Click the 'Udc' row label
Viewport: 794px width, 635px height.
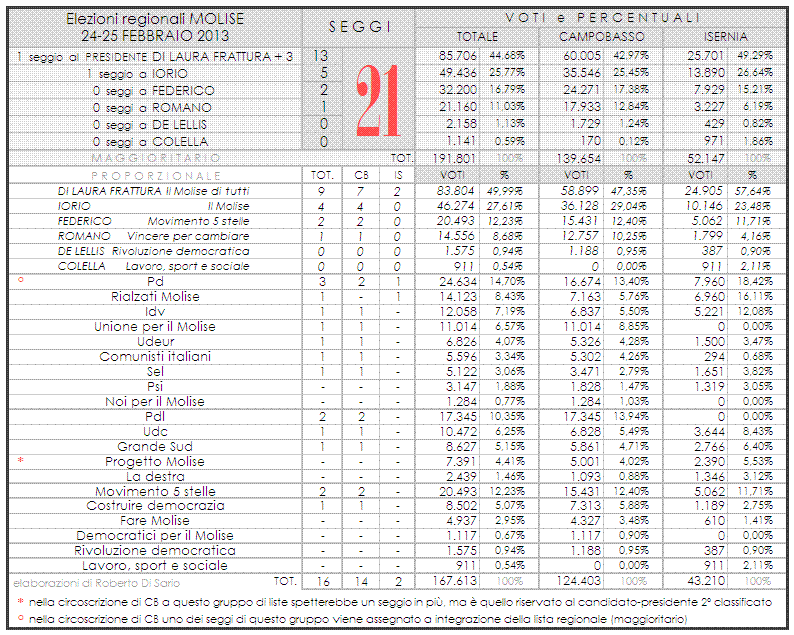[x=155, y=432]
